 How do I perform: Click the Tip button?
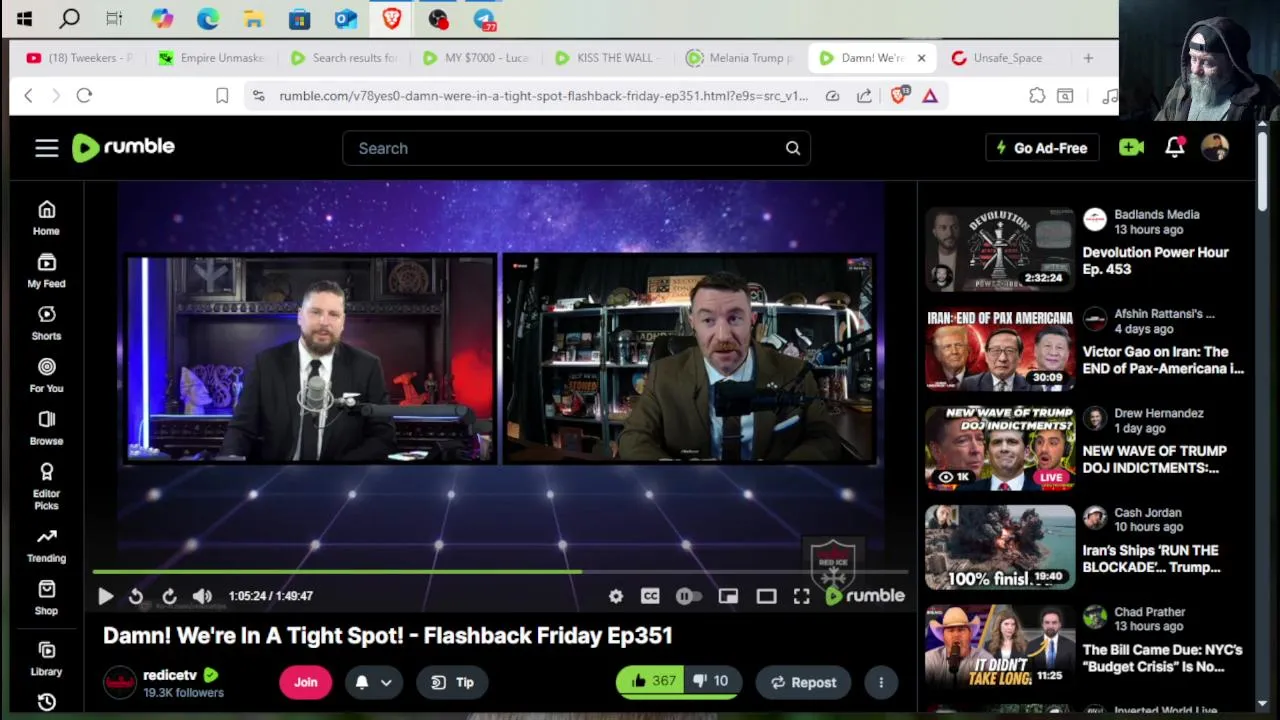pos(451,682)
